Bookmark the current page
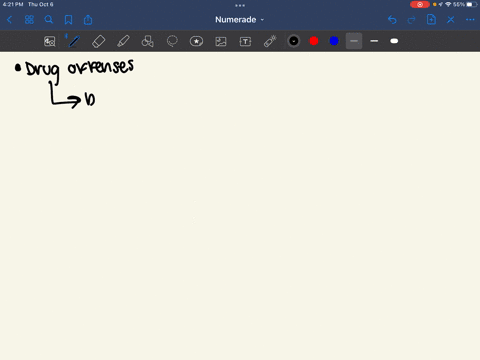 [68, 20]
